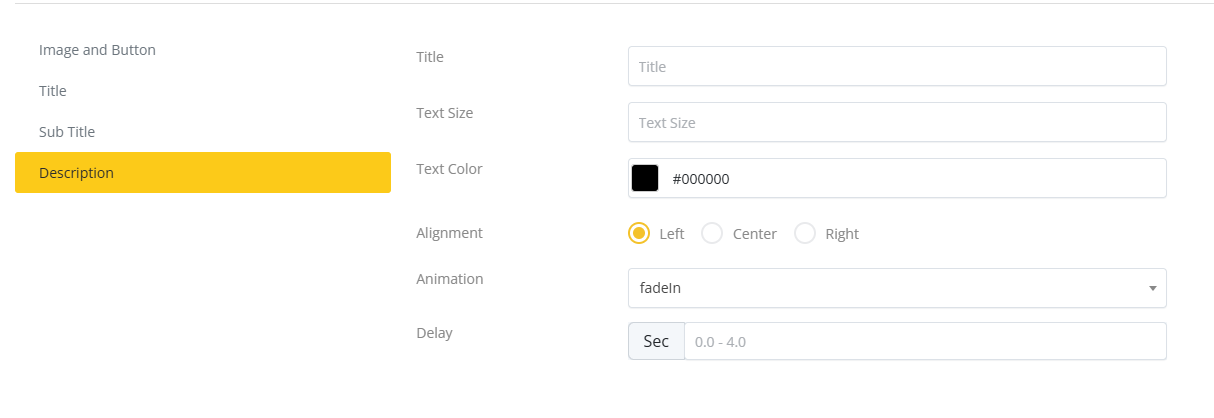Click the Text Color field label
Image resolution: width=1214 pixels, height=418 pixels.
click(x=449, y=169)
